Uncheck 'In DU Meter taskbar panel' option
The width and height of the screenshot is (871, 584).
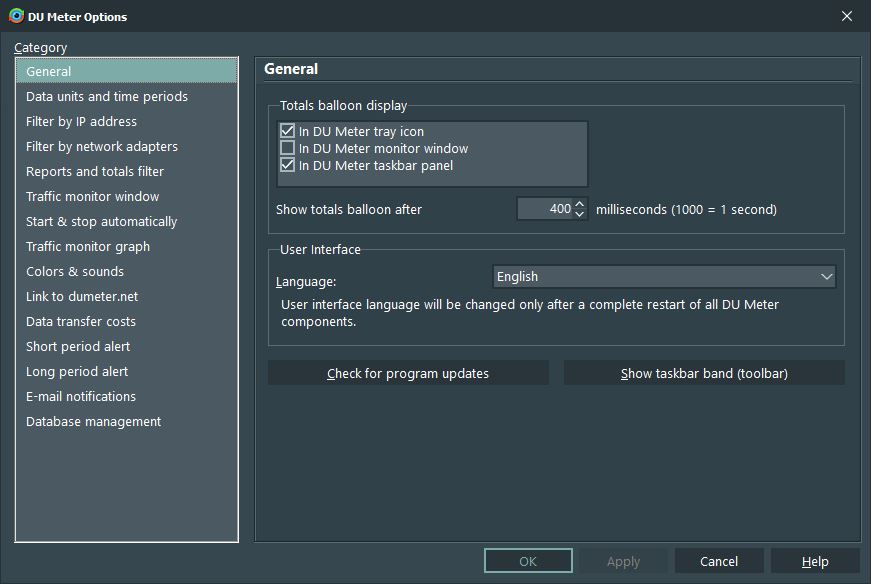click(287, 165)
